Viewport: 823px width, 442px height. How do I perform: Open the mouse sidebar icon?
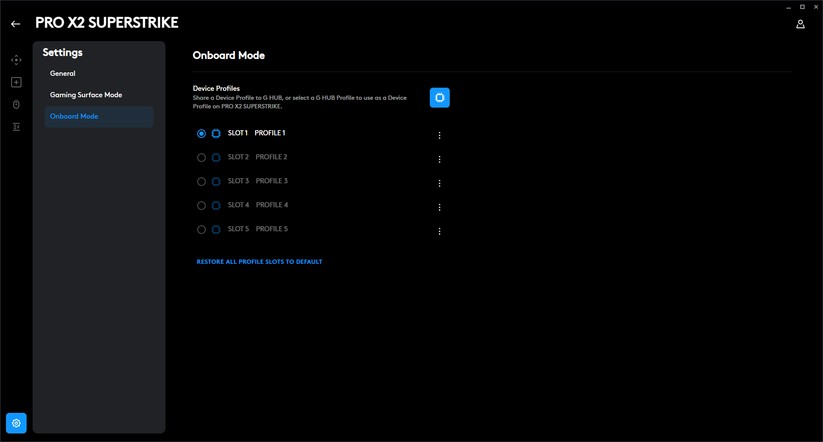point(16,104)
